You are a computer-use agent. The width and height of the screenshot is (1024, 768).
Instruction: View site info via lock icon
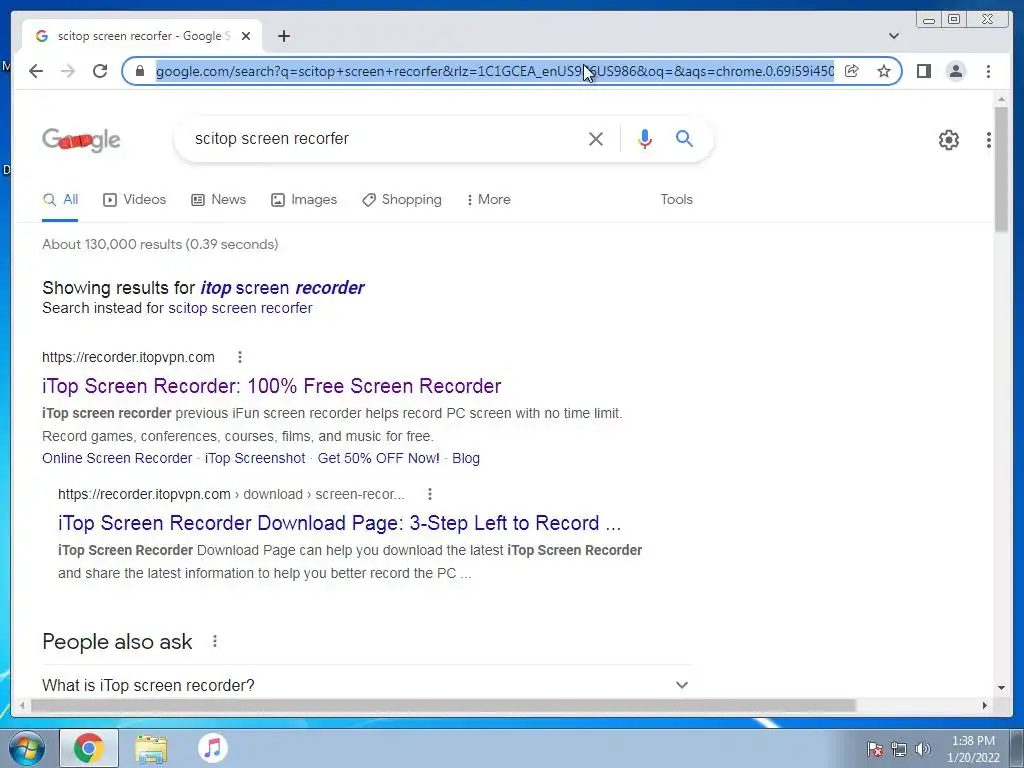(x=139, y=71)
